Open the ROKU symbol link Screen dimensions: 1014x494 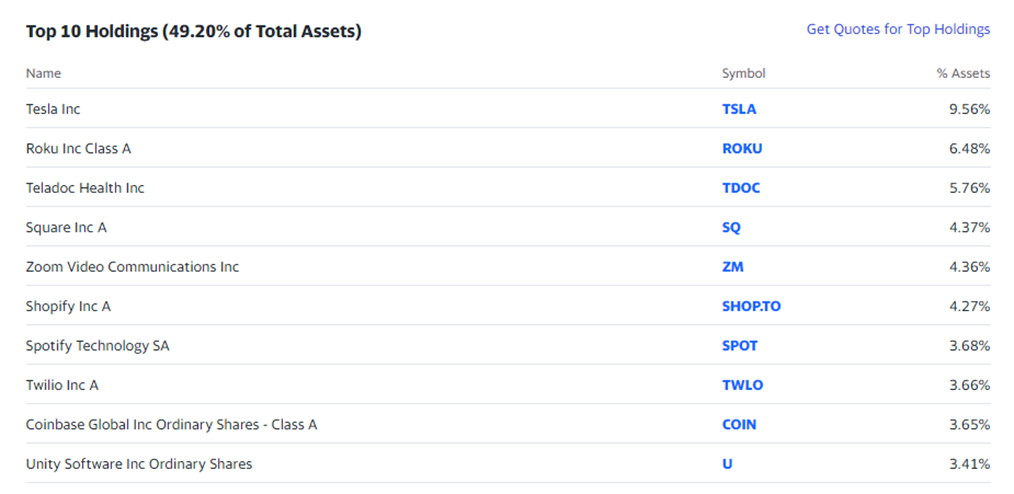(742, 149)
